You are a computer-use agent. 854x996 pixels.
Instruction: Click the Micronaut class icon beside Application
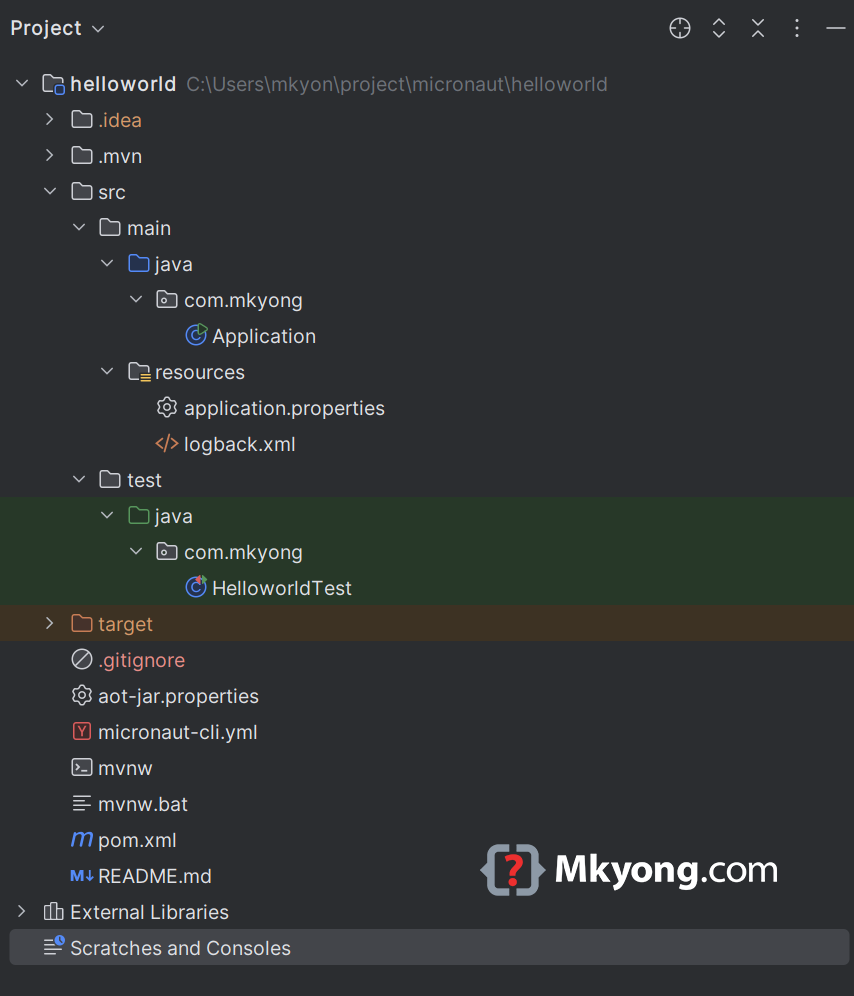[x=196, y=335]
